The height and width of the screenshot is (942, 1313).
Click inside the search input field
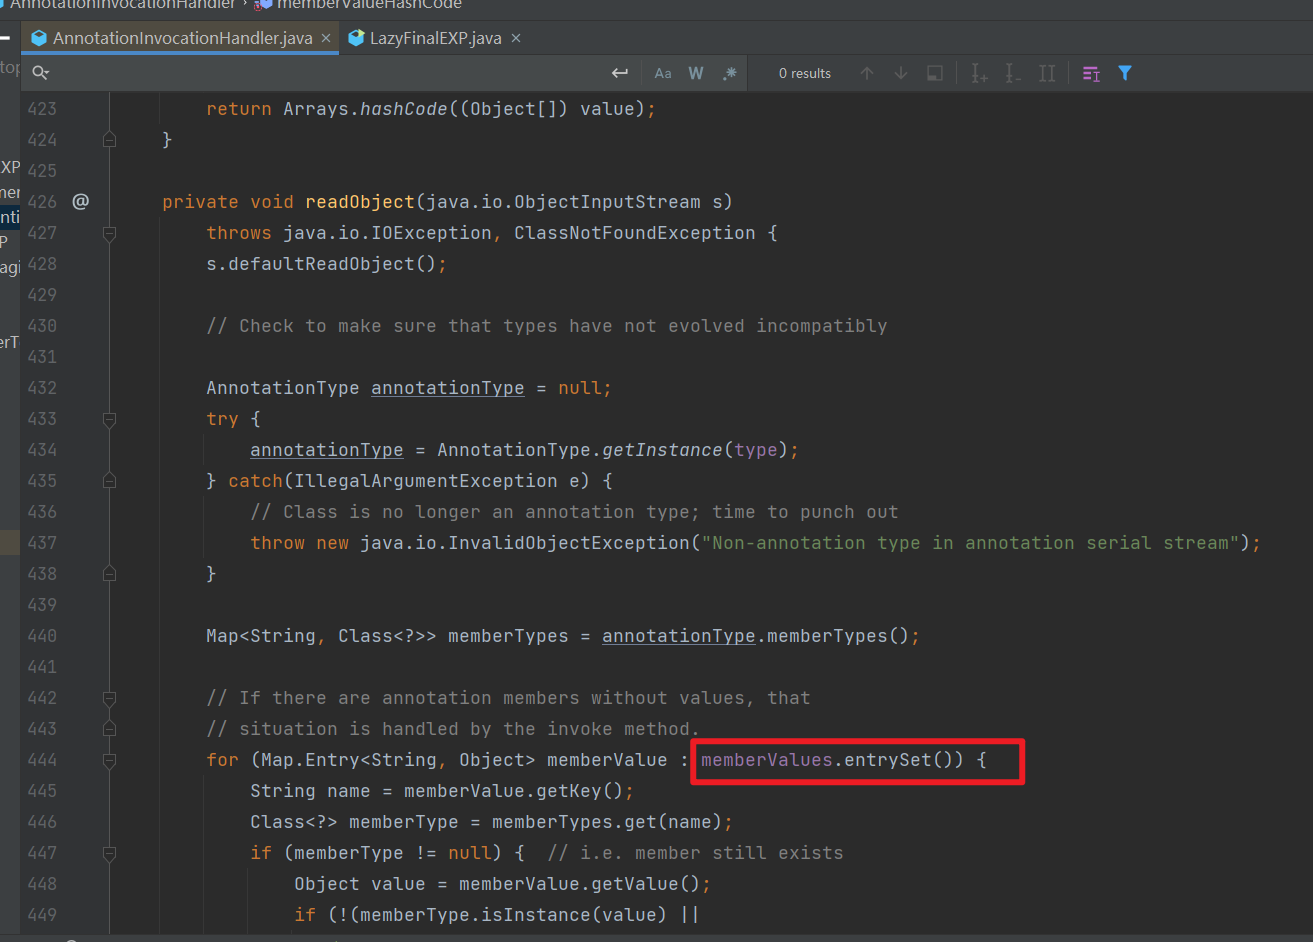(x=300, y=72)
